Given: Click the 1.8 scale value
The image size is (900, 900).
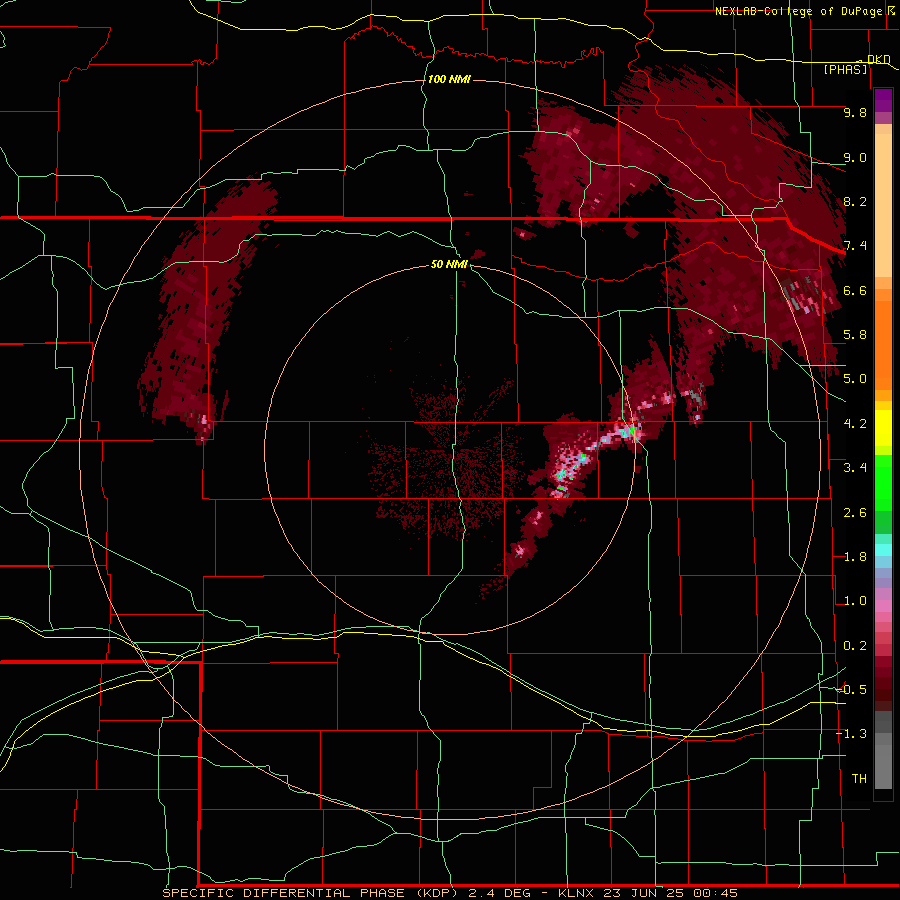Looking at the screenshot, I should (855, 557).
